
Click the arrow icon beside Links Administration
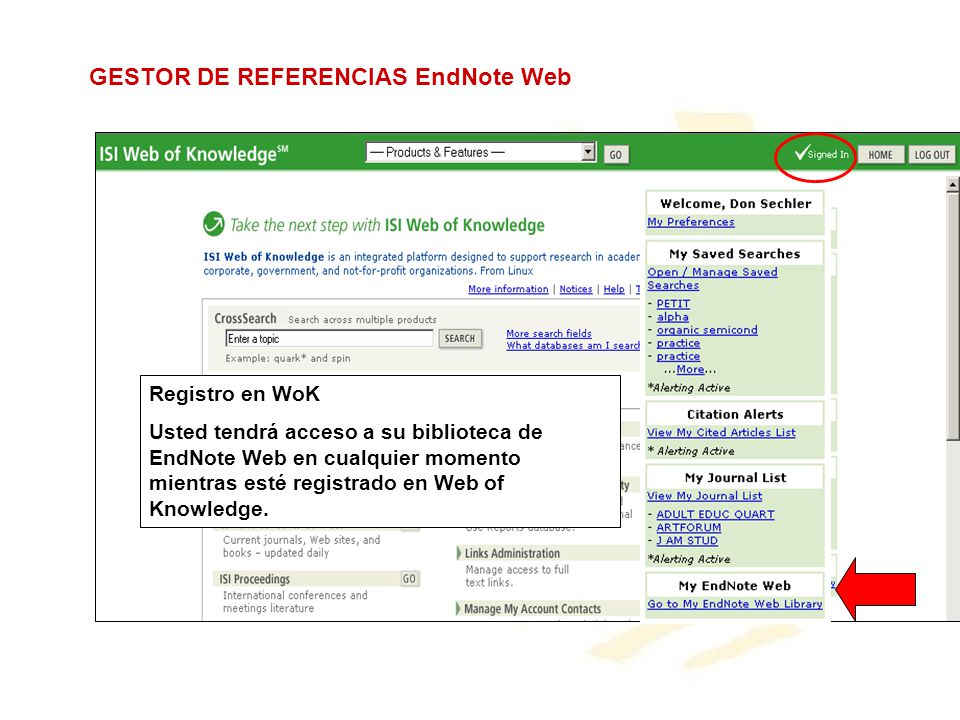click(x=459, y=553)
